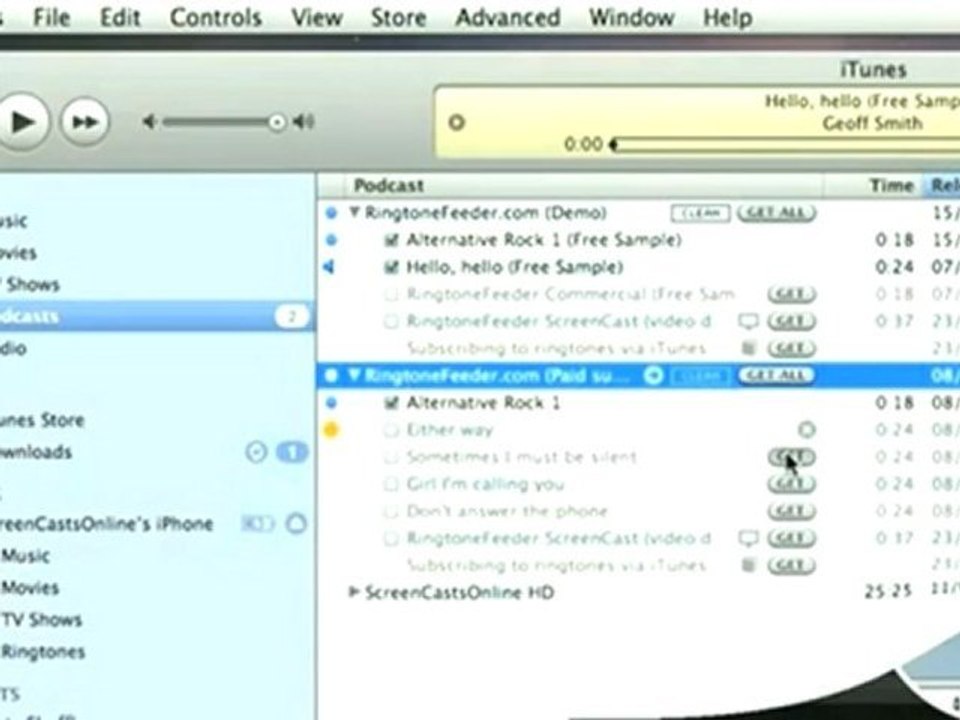Check Sometimes I must be silent checkbox

(391, 457)
